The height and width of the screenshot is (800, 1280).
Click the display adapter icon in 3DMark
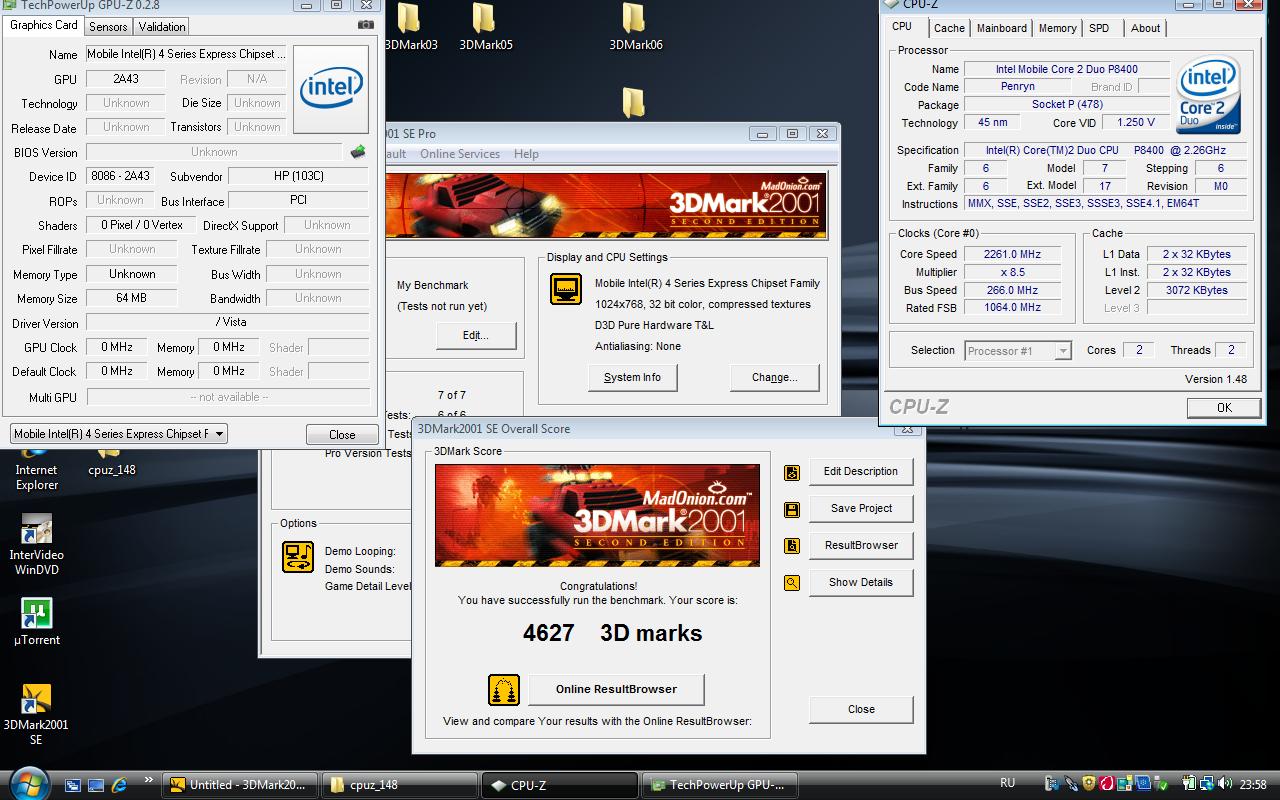pos(566,290)
